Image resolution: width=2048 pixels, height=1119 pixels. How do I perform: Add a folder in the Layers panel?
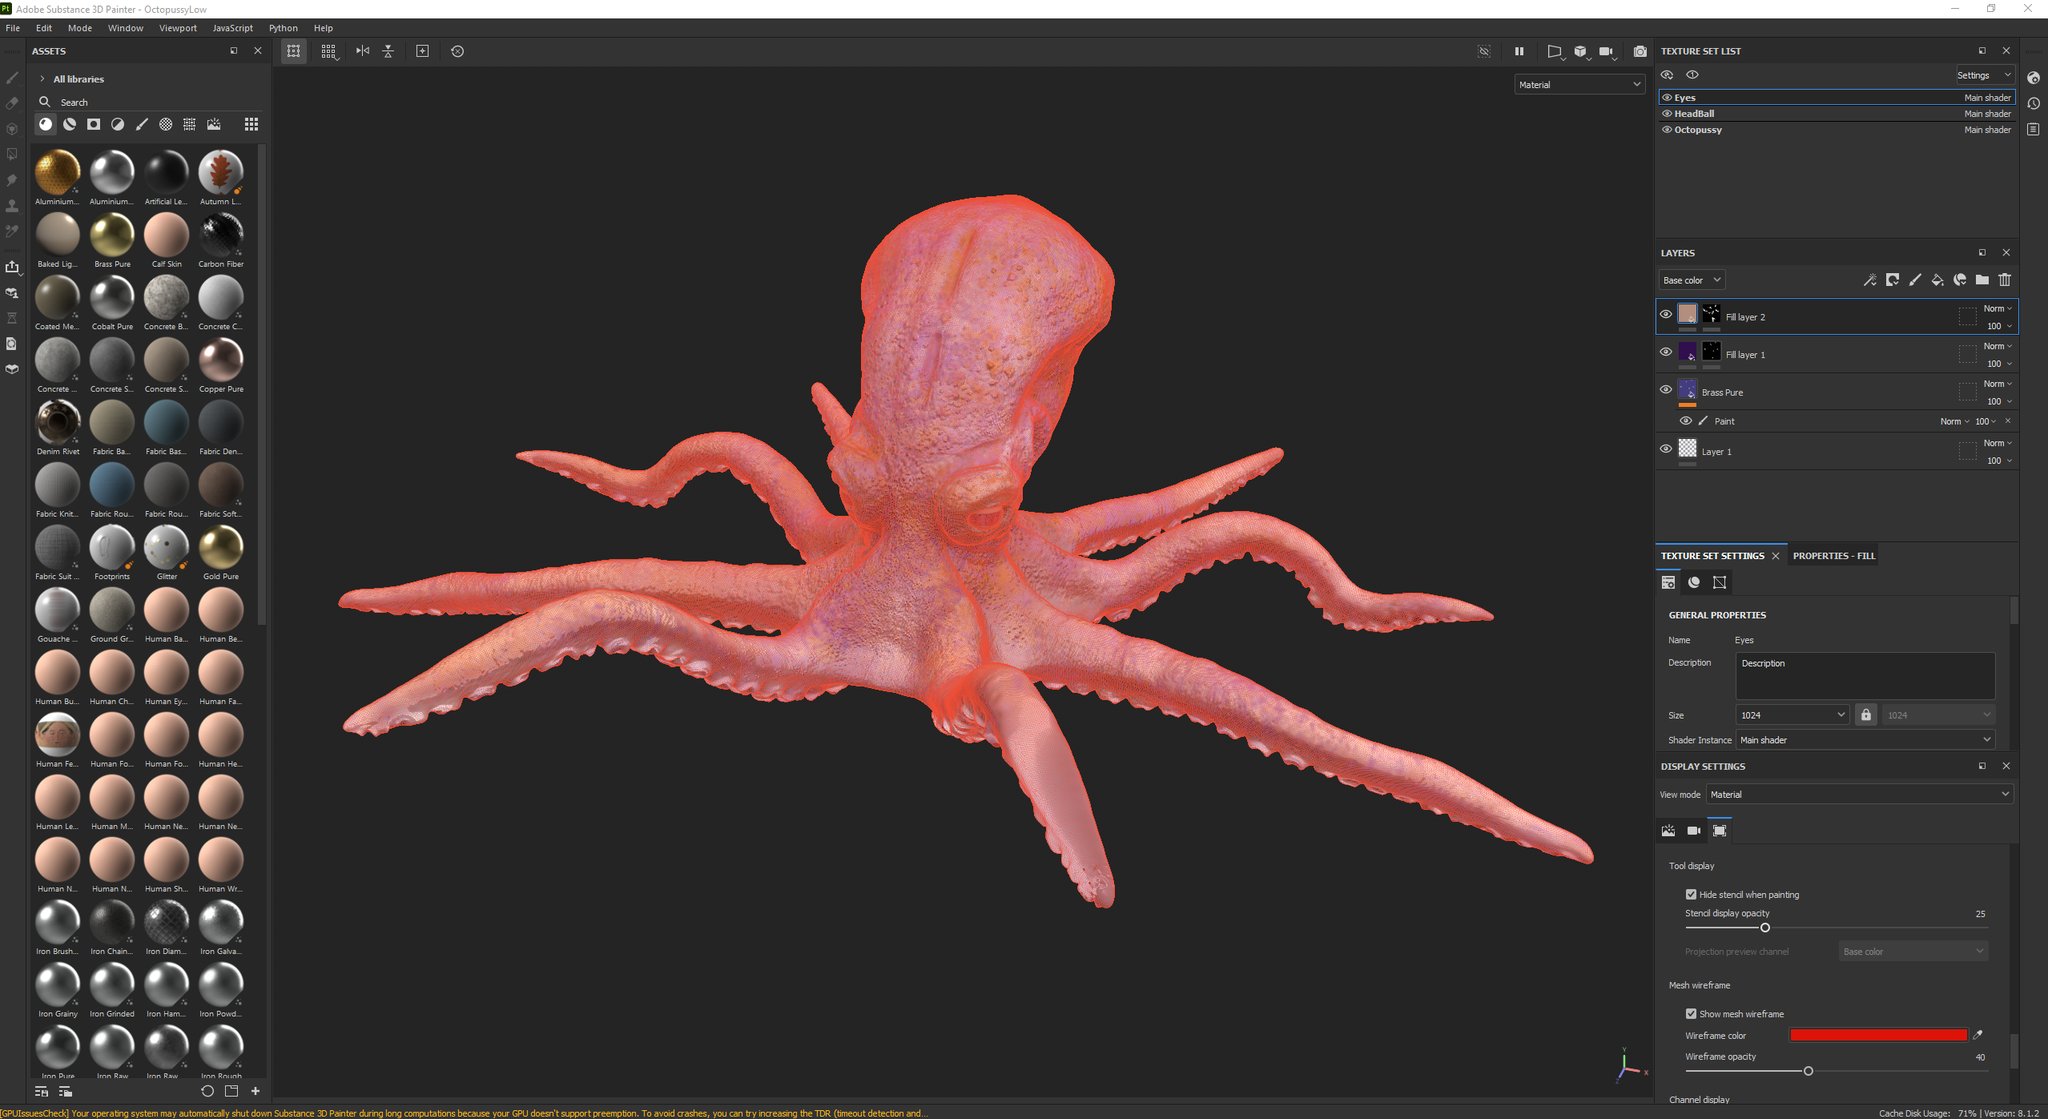(x=1982, y=280)
